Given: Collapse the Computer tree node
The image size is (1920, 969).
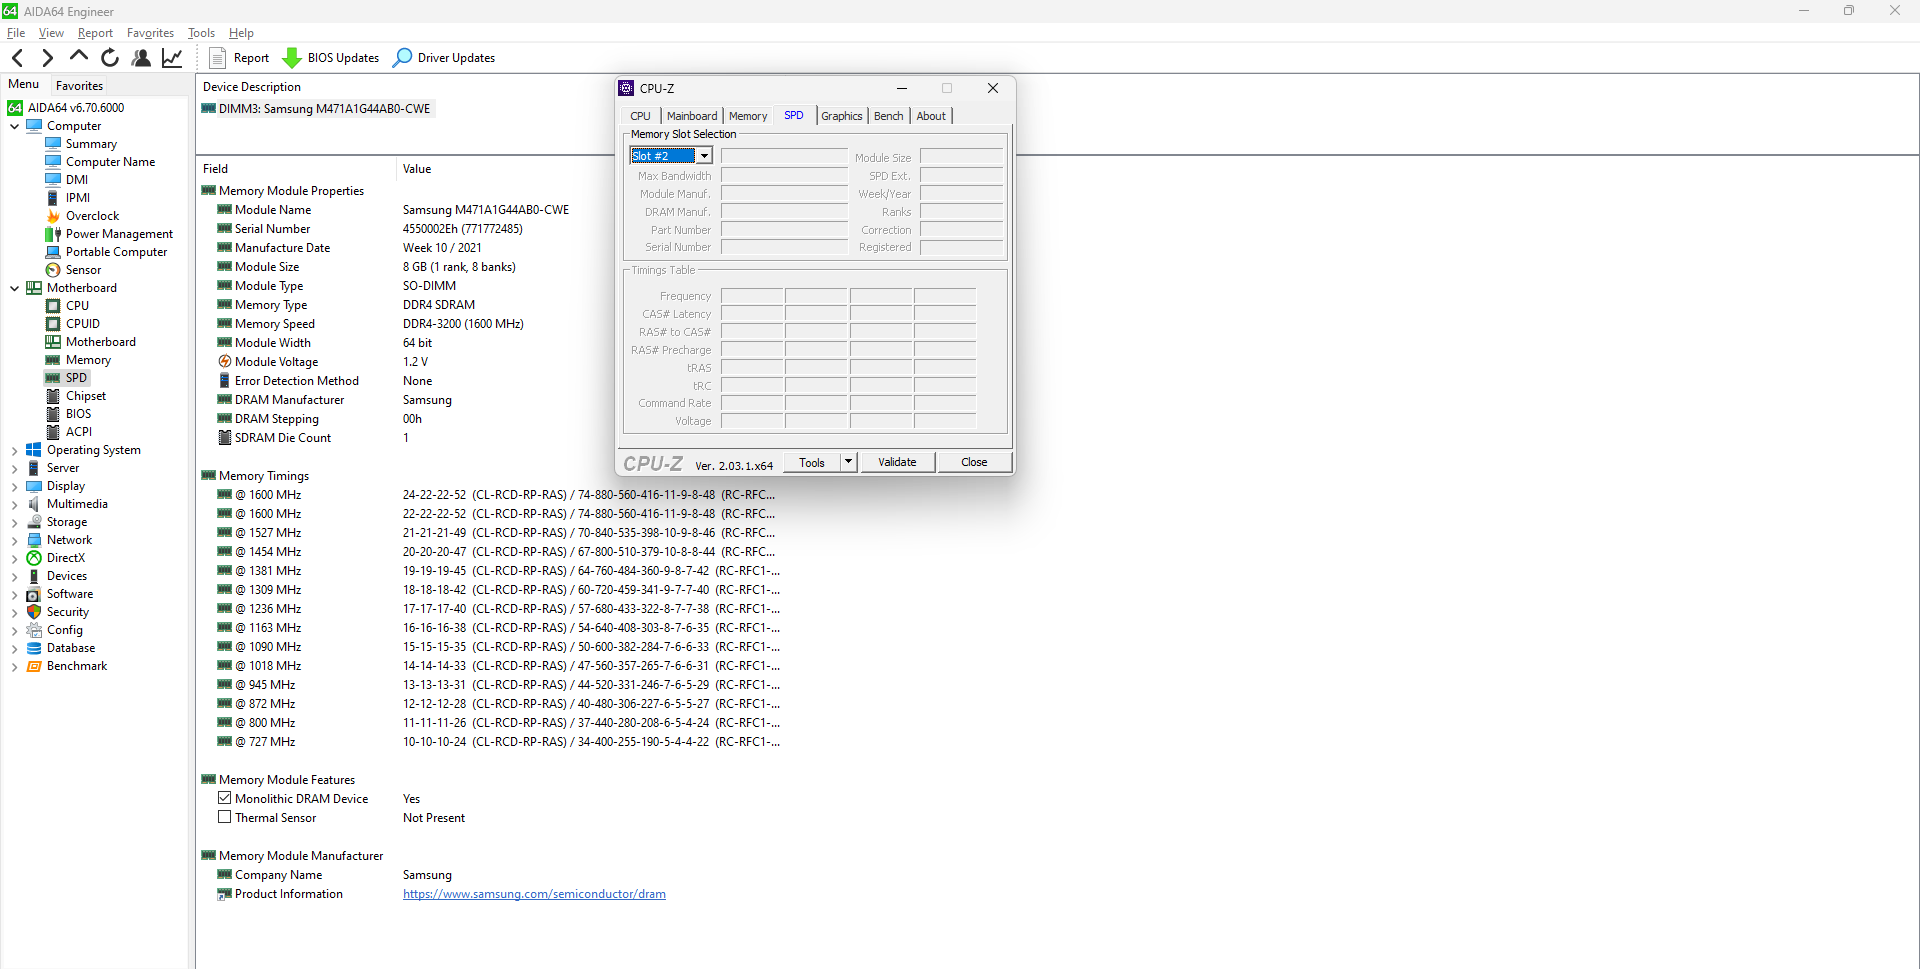Looking at the screenshot, I should 14,126.
